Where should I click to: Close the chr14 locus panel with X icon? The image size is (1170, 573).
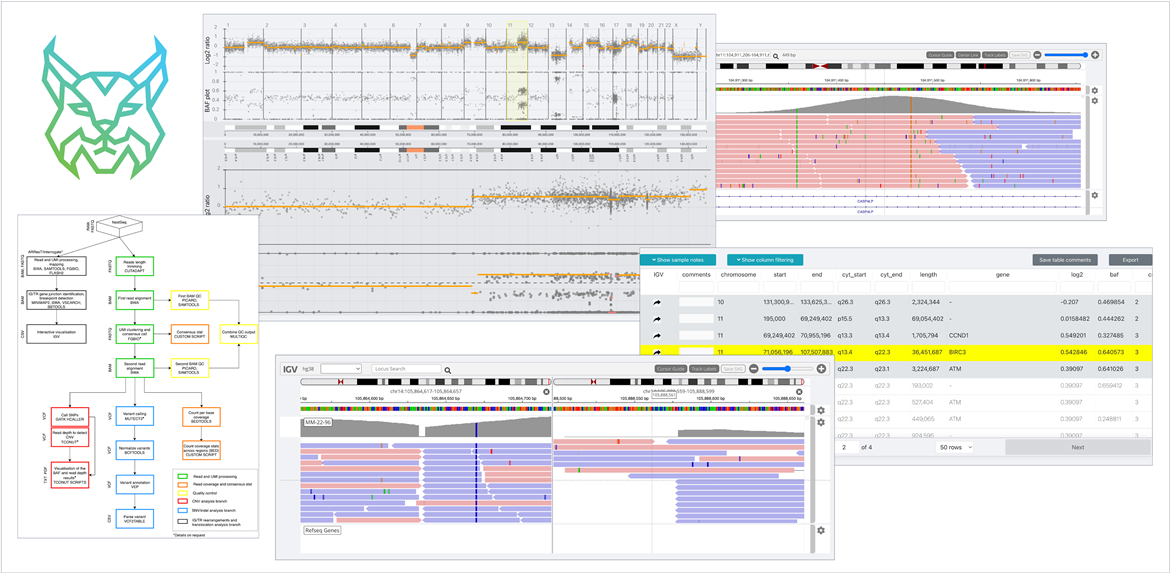[546, 392]
